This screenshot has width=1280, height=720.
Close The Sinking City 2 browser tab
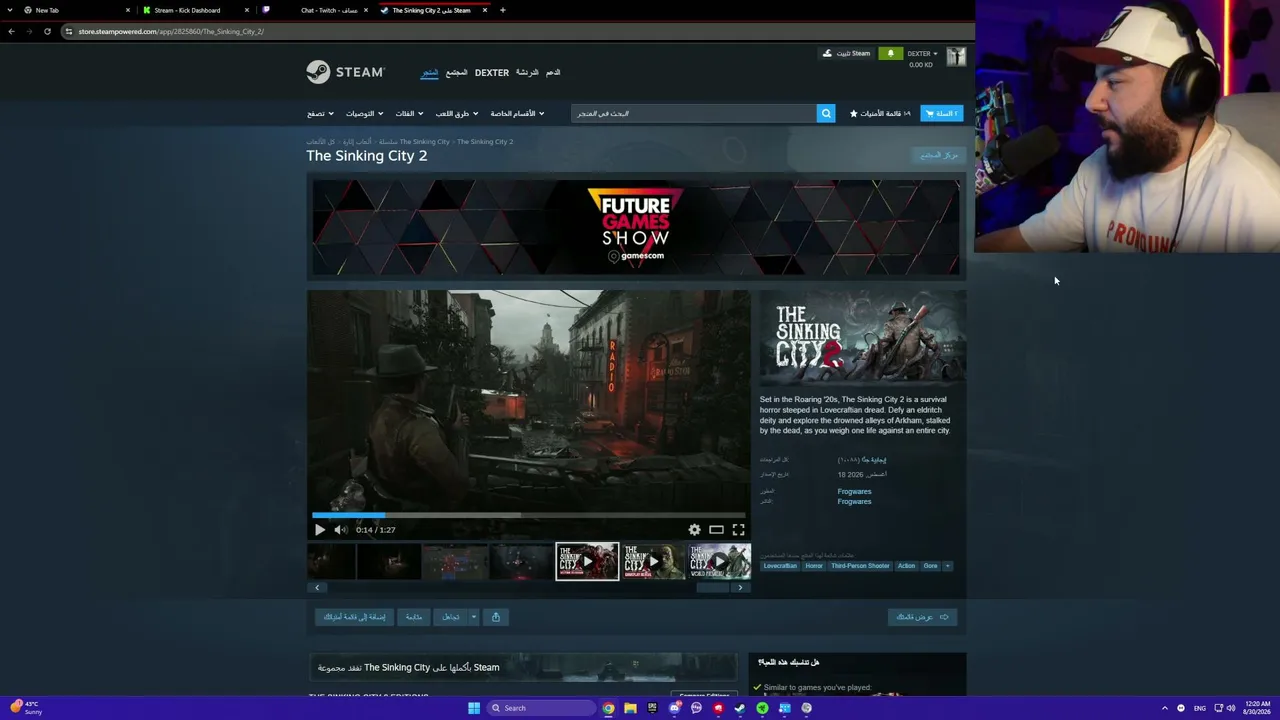pos(485,10)
